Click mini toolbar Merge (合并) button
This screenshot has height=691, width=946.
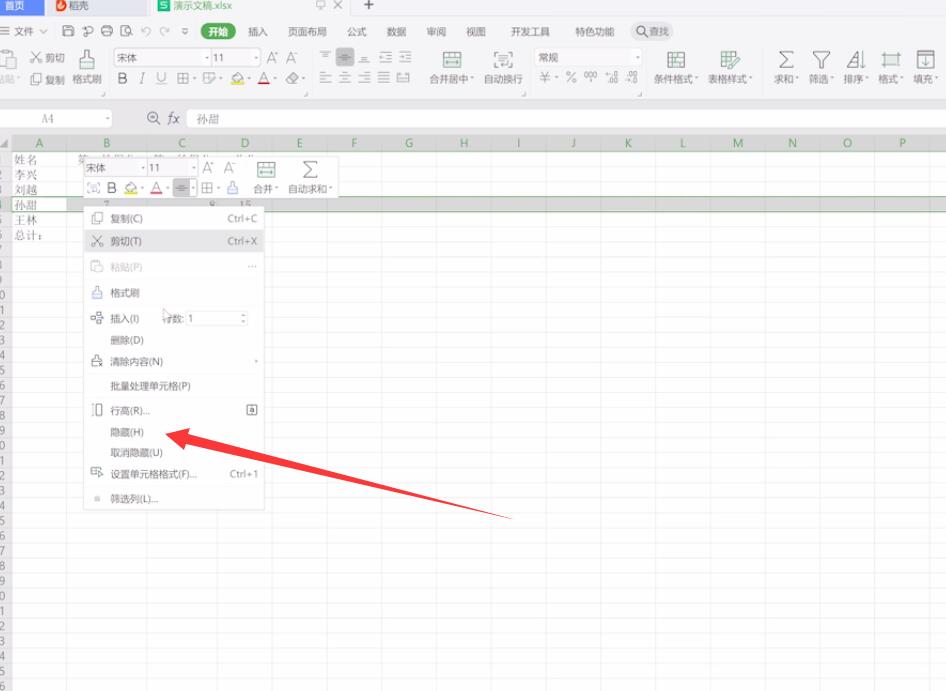coord(266,178)
